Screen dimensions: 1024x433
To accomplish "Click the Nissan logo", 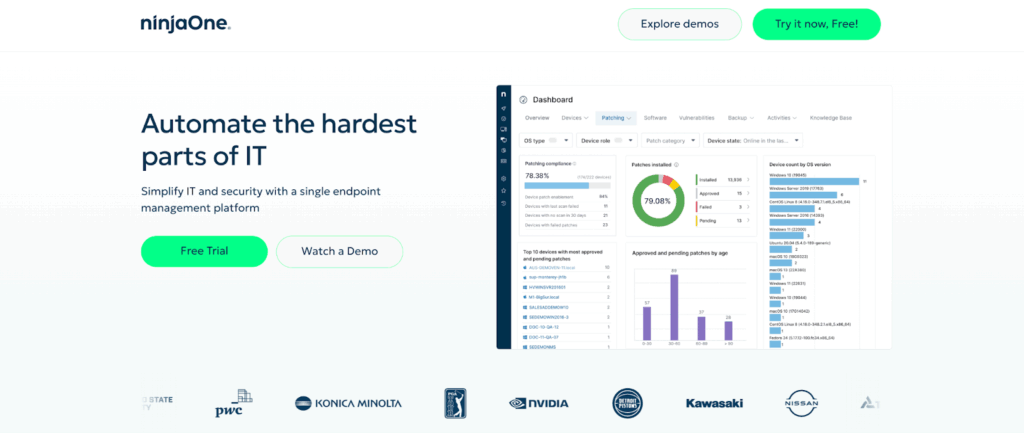I will tap(804, 403).
